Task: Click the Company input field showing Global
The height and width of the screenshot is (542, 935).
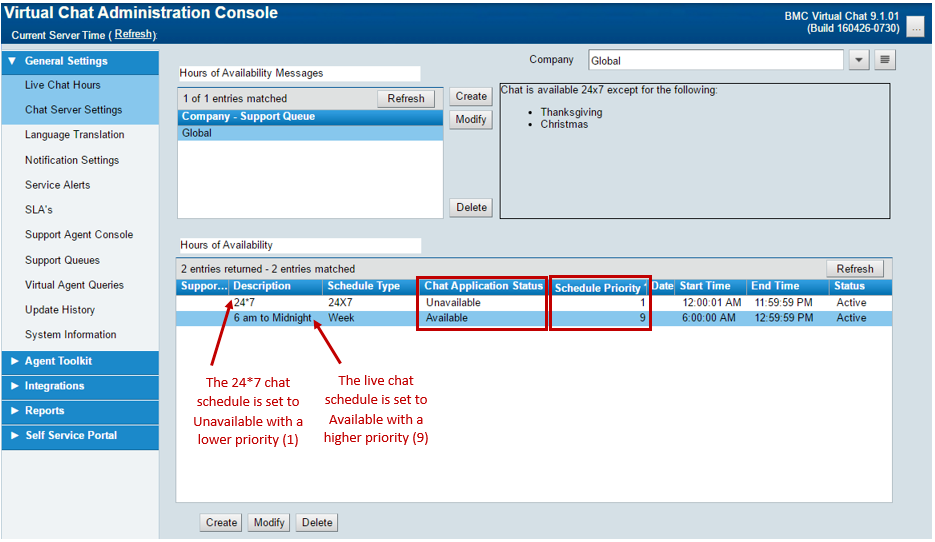Action: tap(716, 60)
